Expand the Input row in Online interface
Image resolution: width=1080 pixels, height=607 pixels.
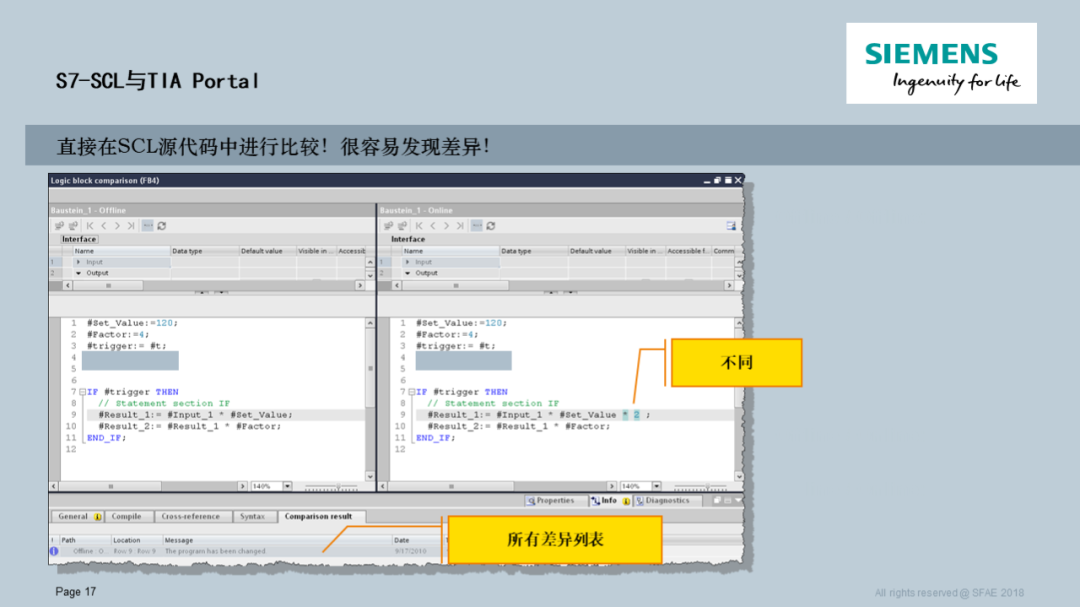(407, 262)
